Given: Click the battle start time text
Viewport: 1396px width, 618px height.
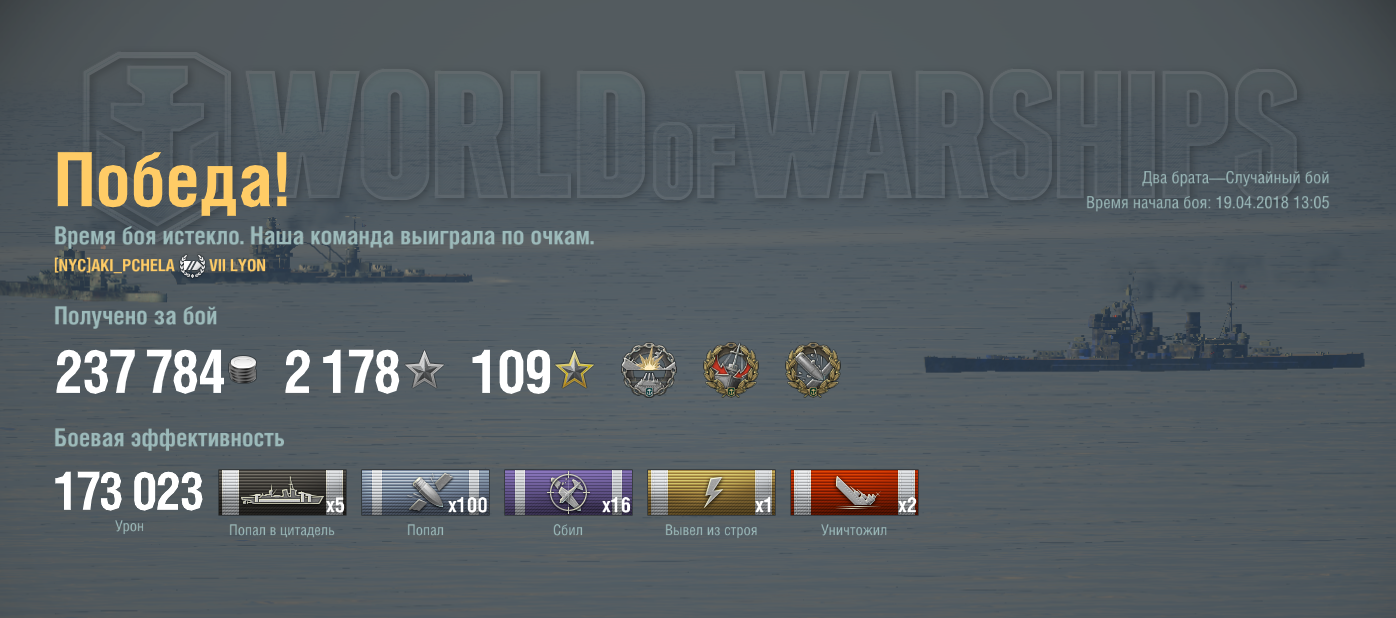Looking at the screenshot, I should [1208, 202].
